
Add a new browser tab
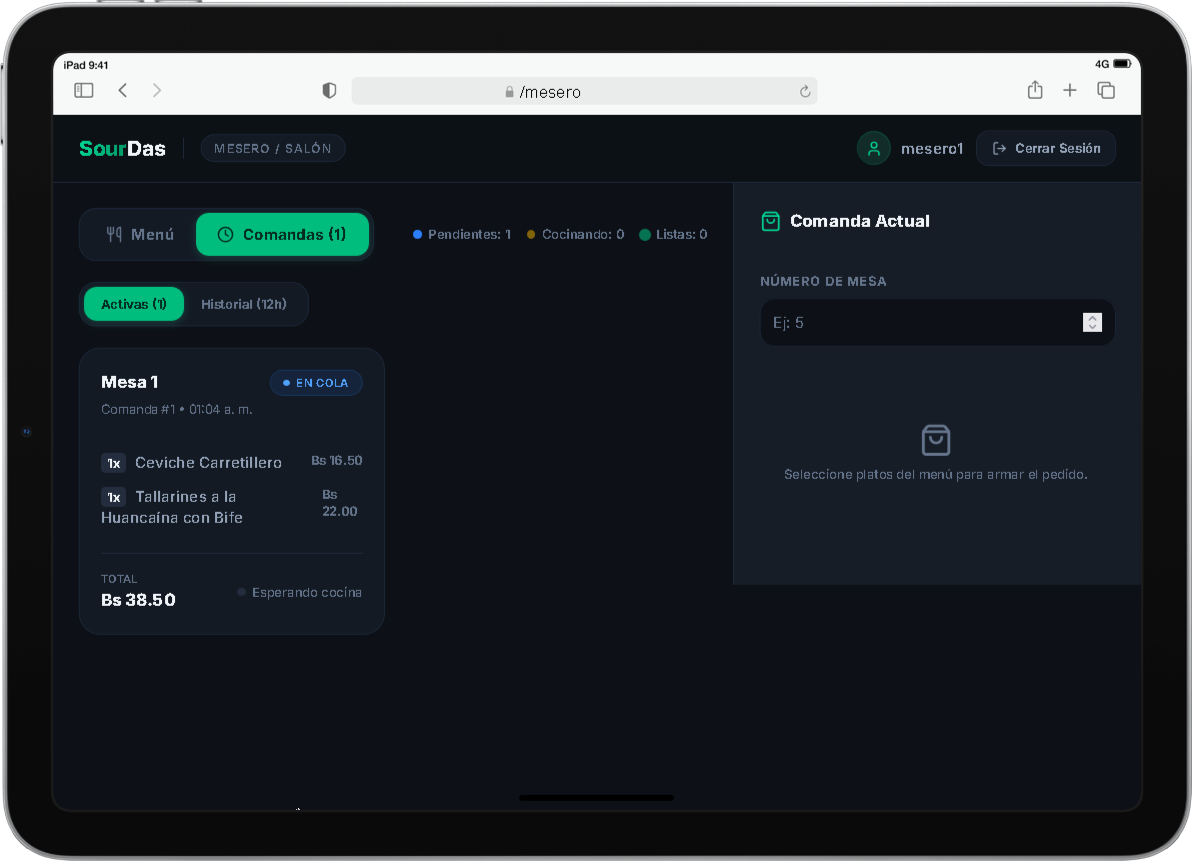pos(1070,90)
